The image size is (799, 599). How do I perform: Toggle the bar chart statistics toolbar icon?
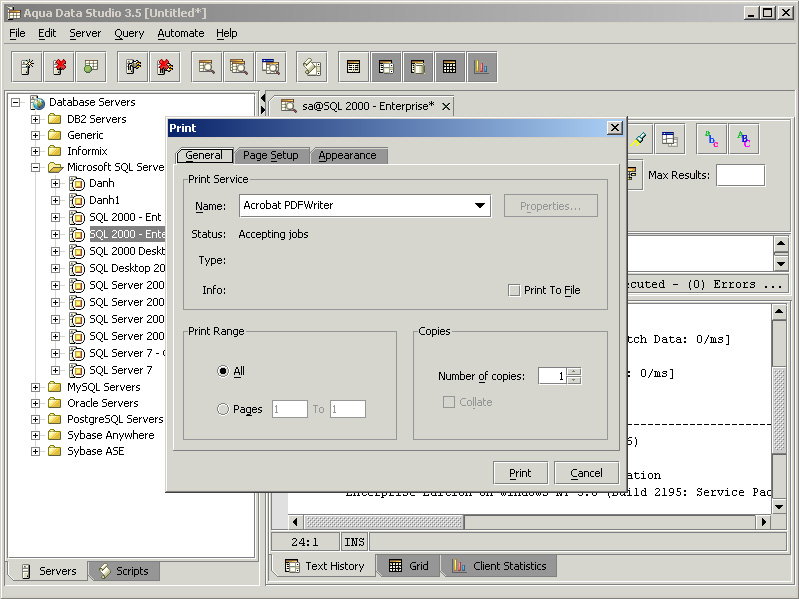(482, 67)
